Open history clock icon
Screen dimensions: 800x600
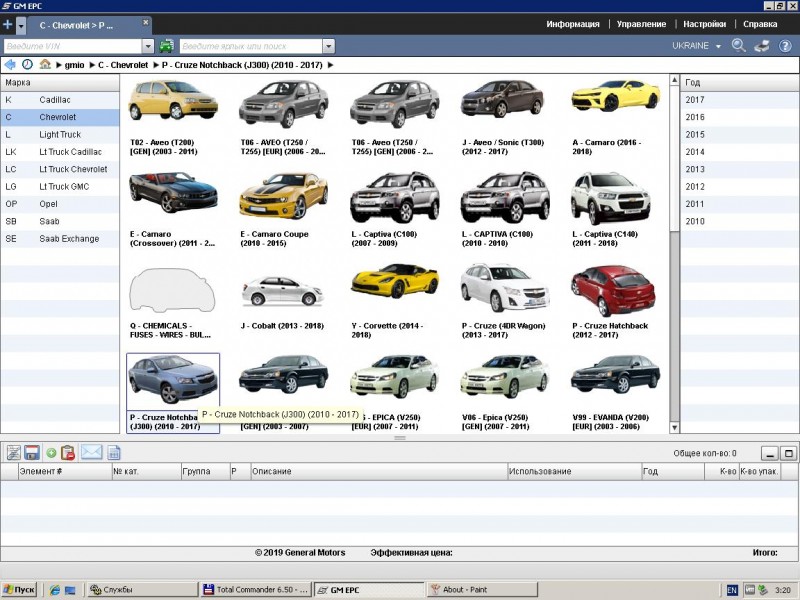click(x=28, y=64)
